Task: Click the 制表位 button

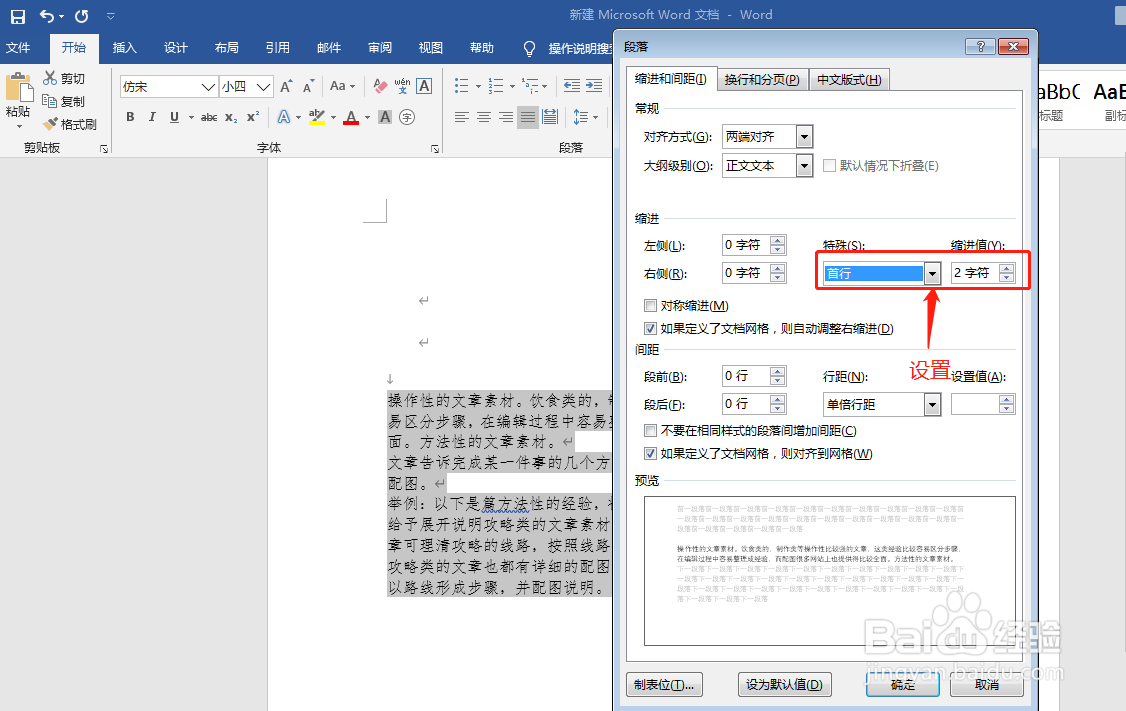Action: tap(664, 685)
